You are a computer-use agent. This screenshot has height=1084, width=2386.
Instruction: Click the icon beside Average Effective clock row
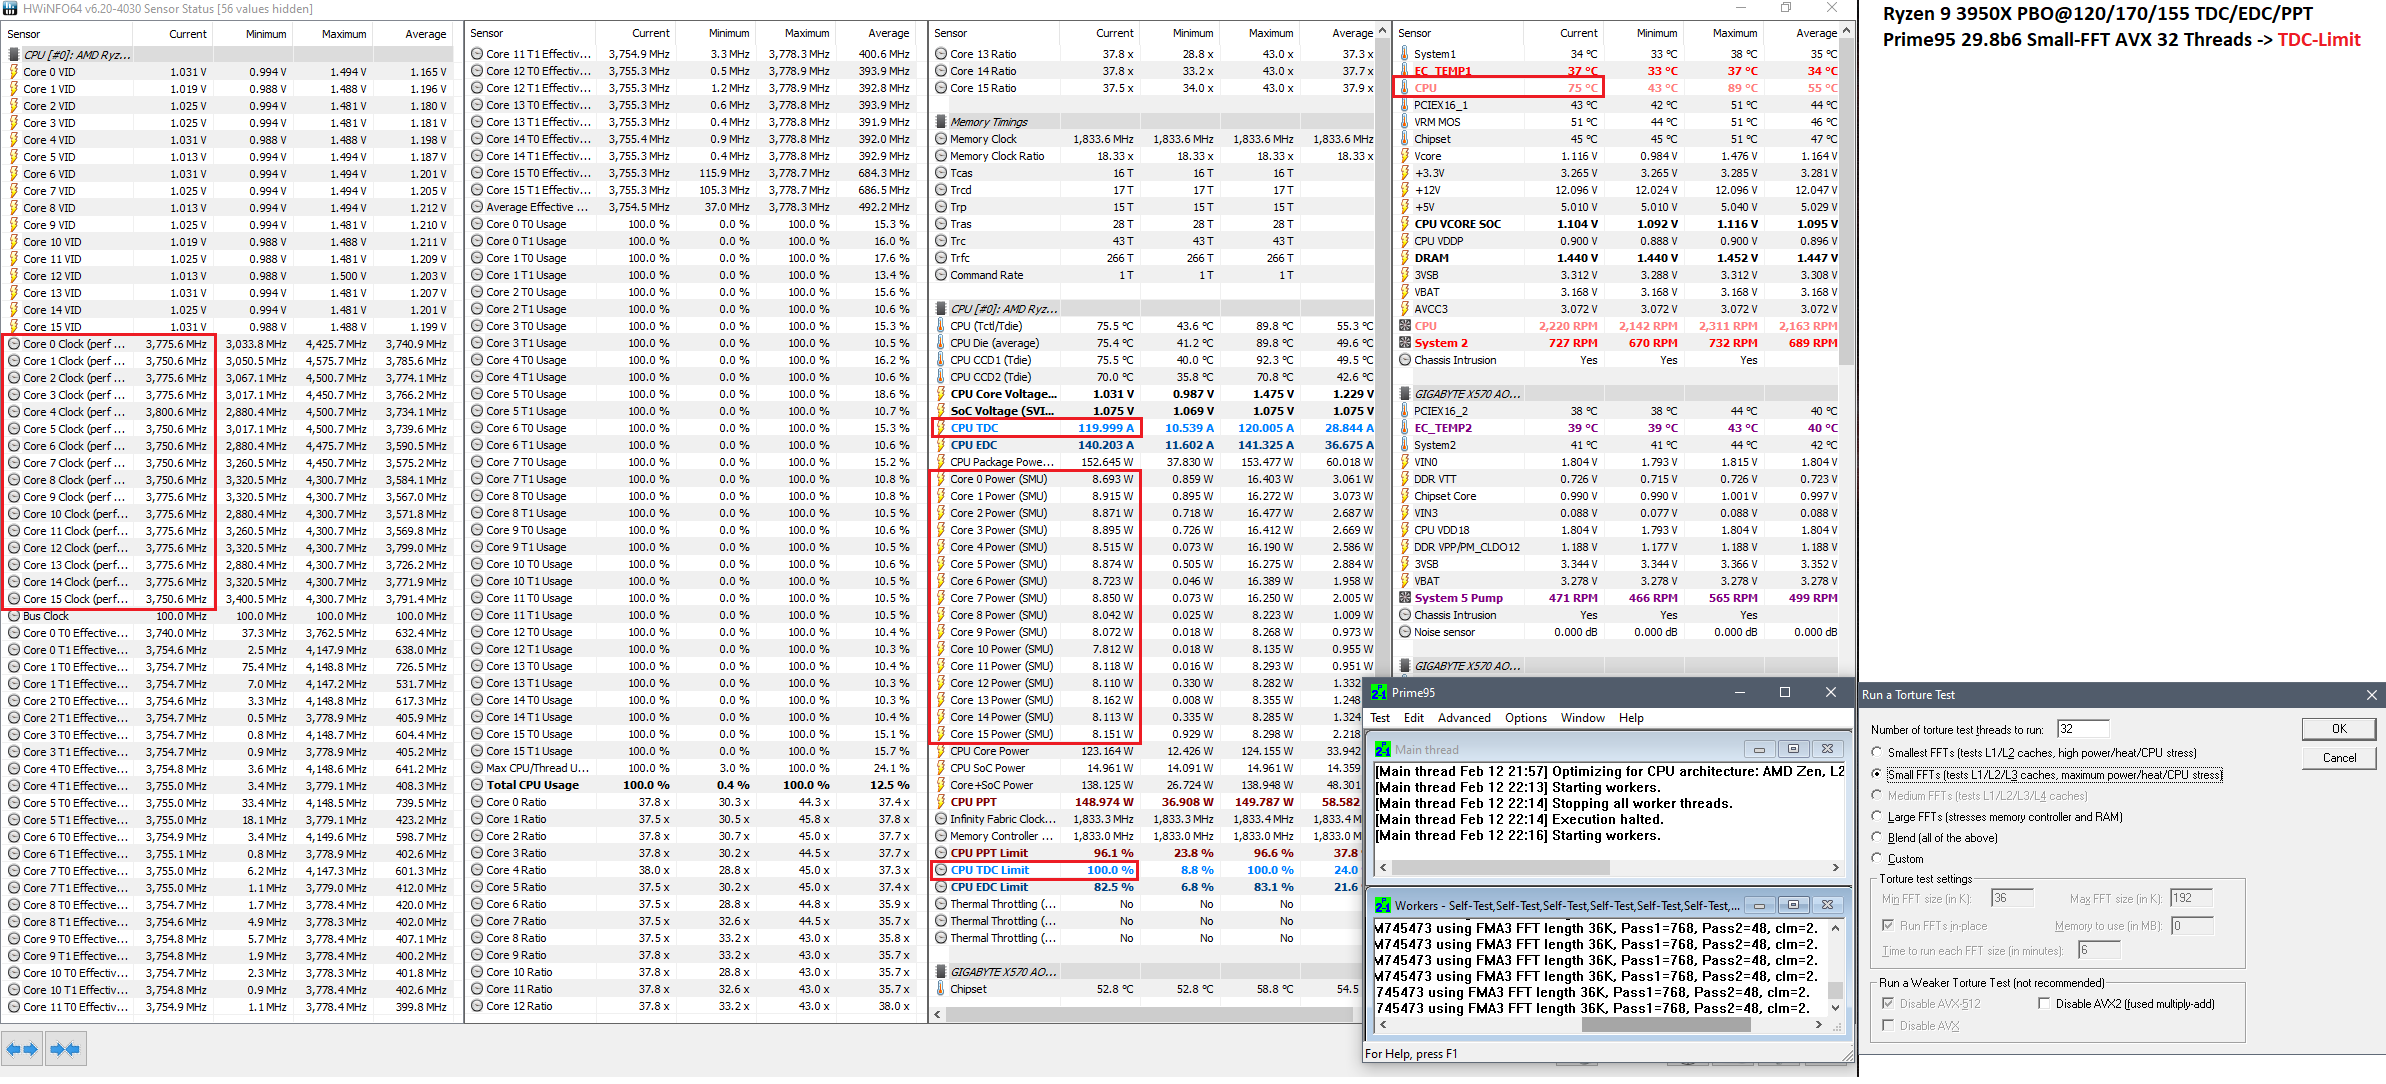[x=477, y=207]
